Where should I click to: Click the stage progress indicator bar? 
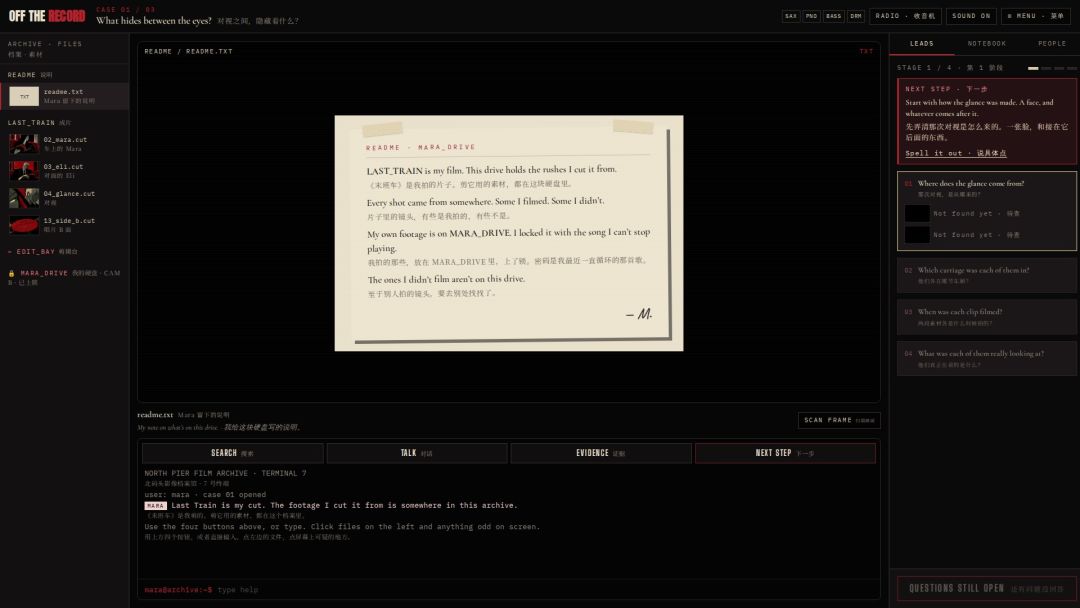tap(1052, 68)
